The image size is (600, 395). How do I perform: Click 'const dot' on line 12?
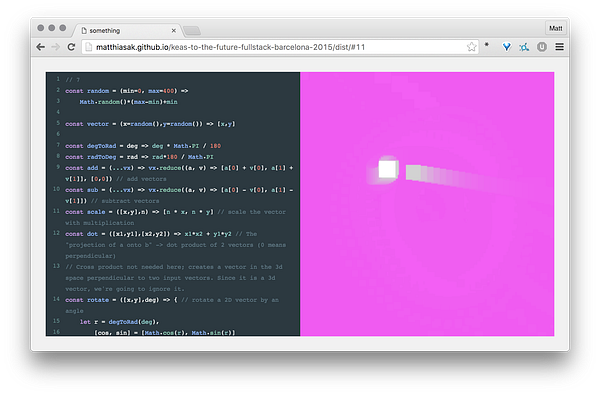(x=82, y=234)
